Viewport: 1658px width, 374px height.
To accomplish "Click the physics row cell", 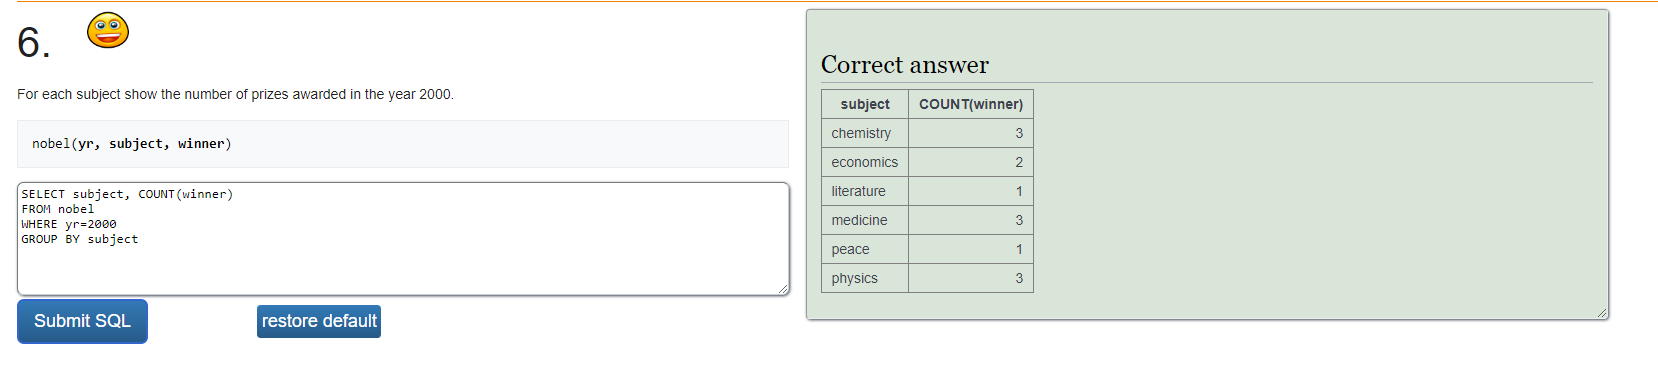I will (865, 278).
